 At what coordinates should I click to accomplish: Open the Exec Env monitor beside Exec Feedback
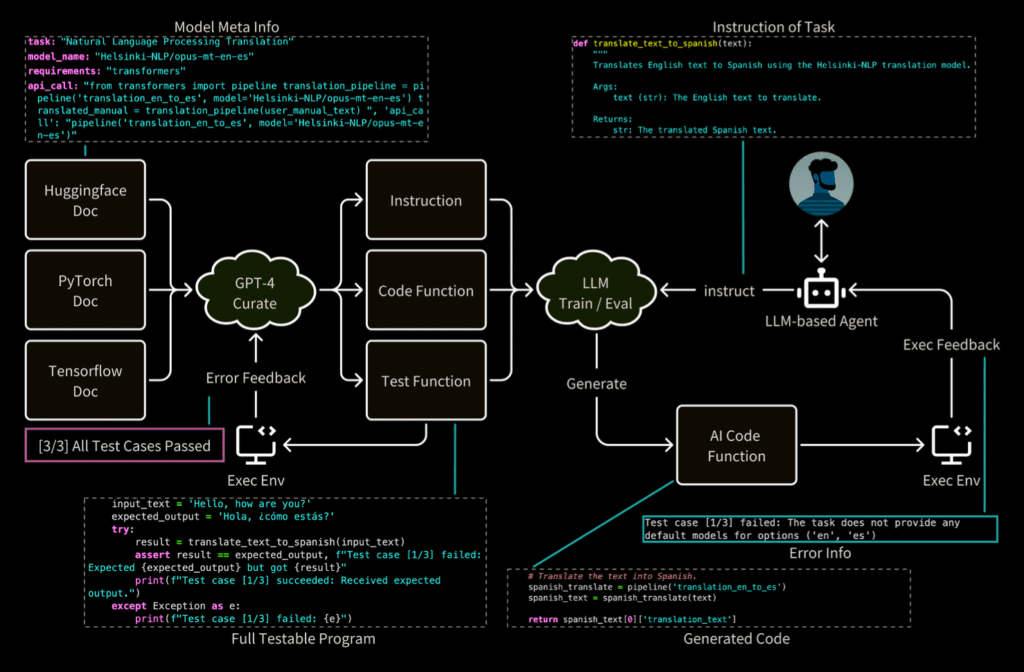click(951, 443)
